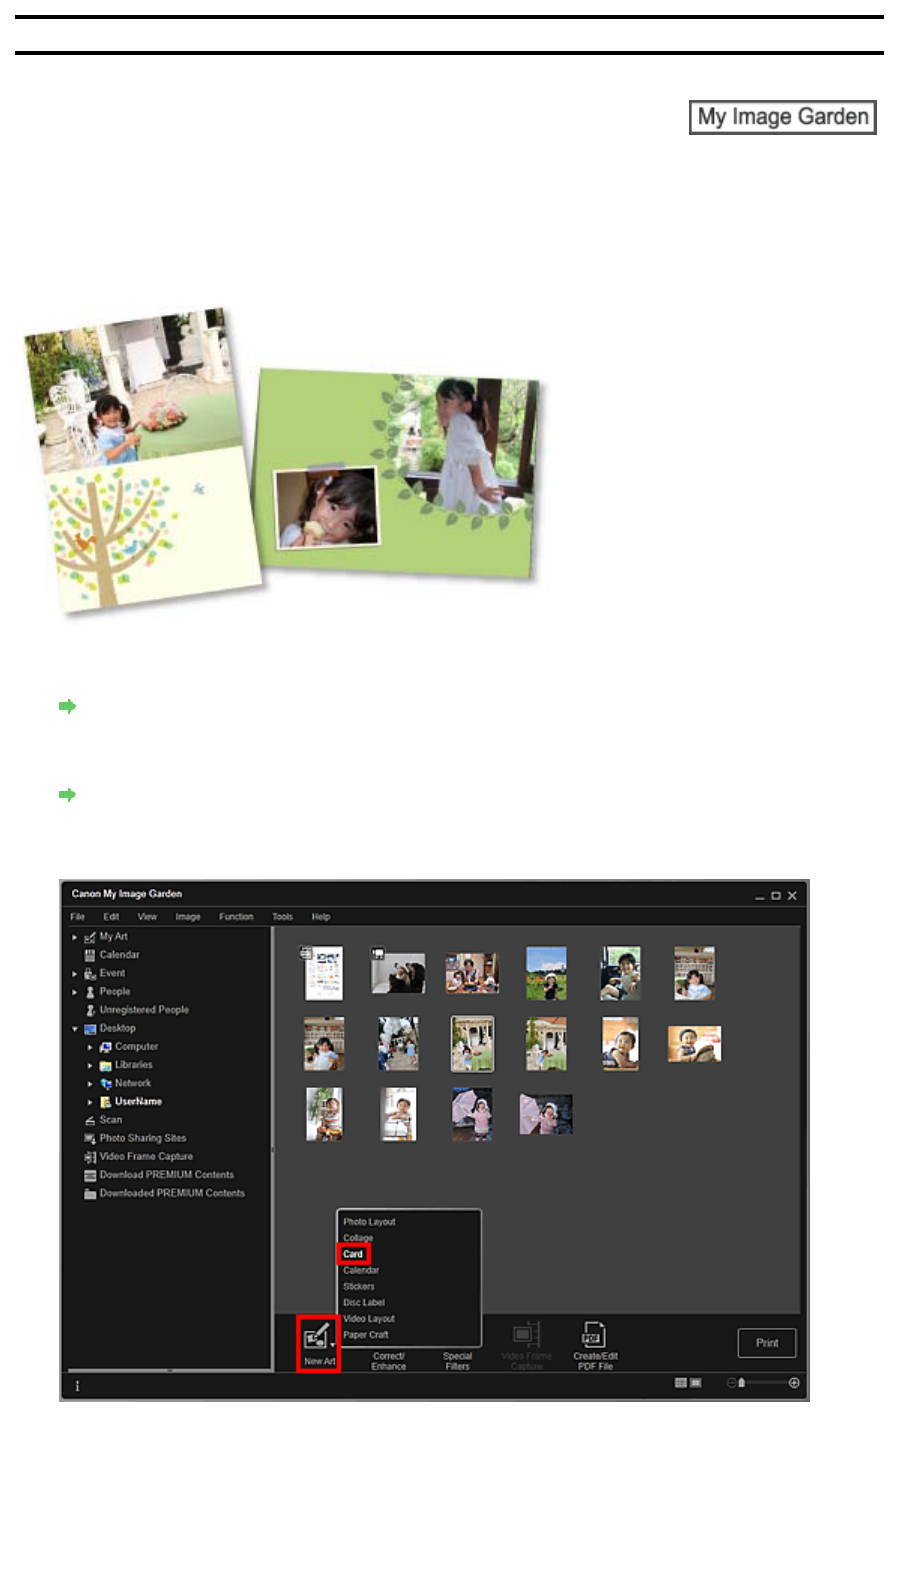899x1570 pixels.
Task: Select Libraries folder in tree
Action: (133, 1065)
